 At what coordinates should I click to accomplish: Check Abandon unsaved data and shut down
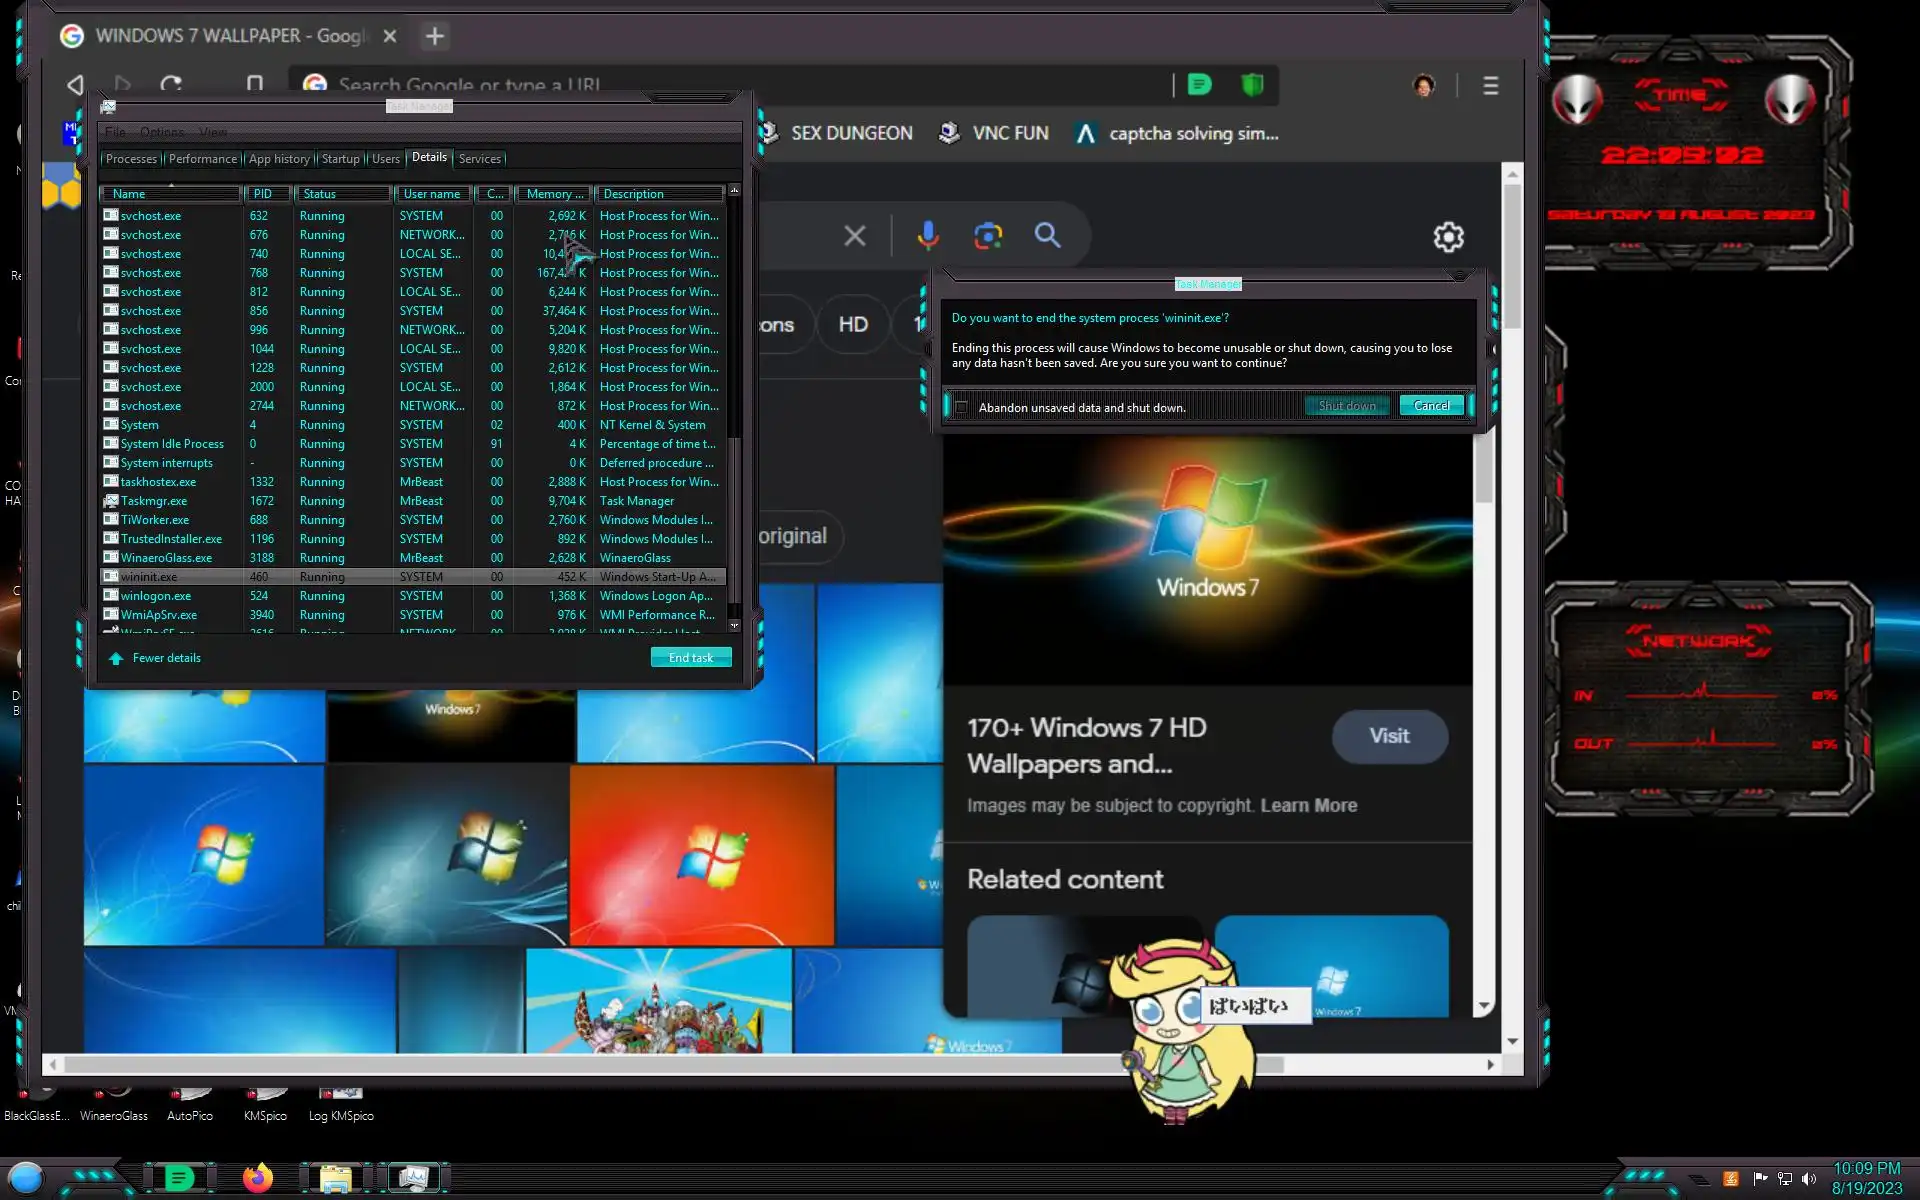pos(961,407)
